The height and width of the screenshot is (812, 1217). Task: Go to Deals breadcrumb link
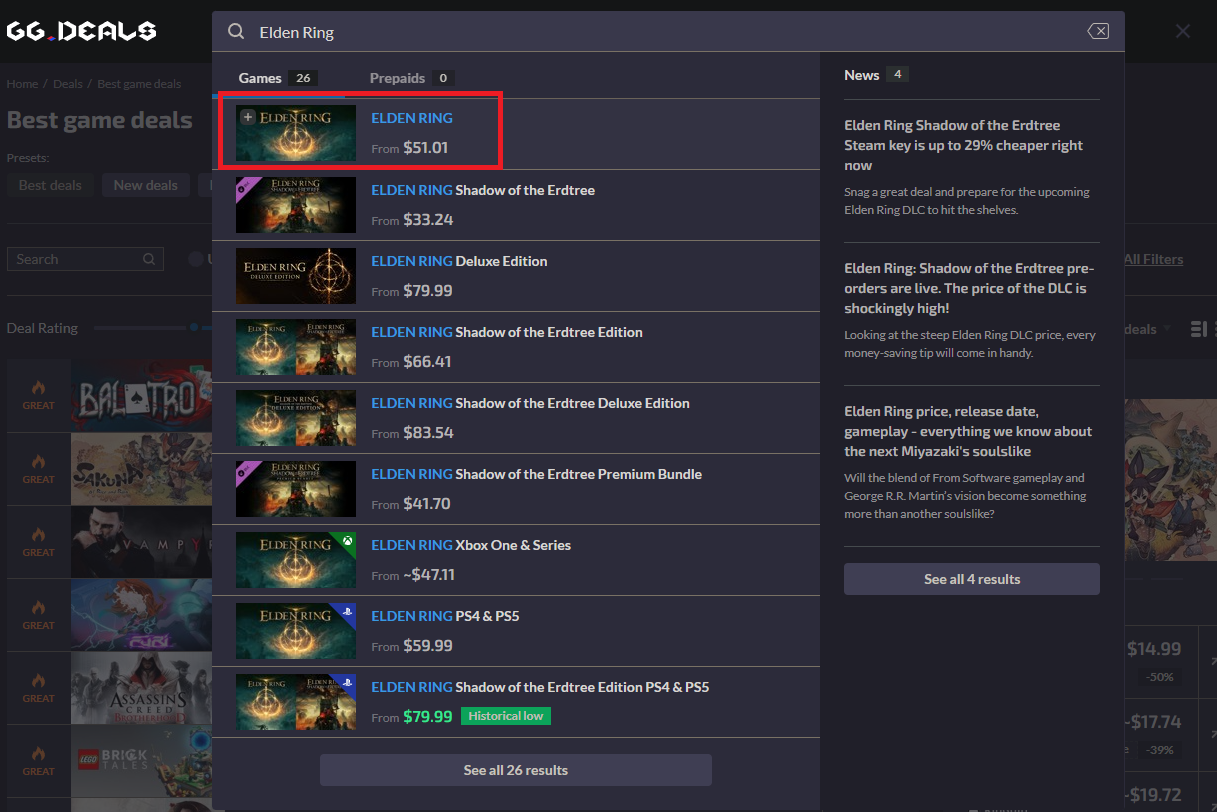click(x=68, y=84)
